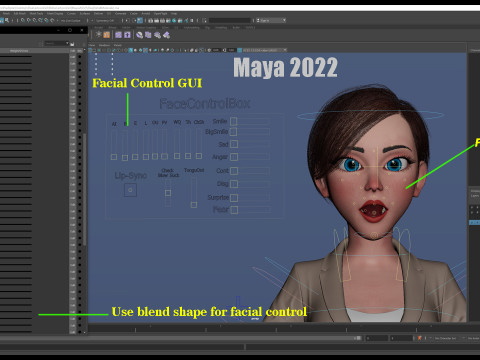Click the purple grid shelf icon left of up-arrow
This screenshot has width=480, height=360.
(118, 35)
